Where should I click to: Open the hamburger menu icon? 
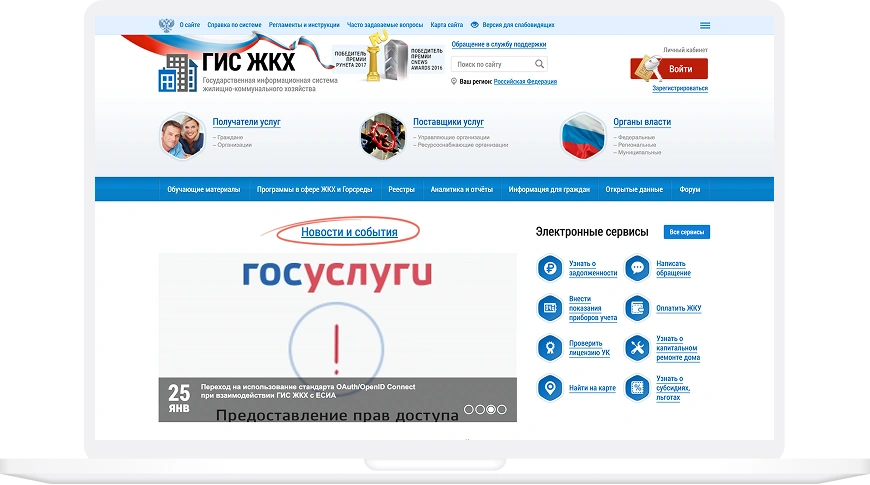705,26
